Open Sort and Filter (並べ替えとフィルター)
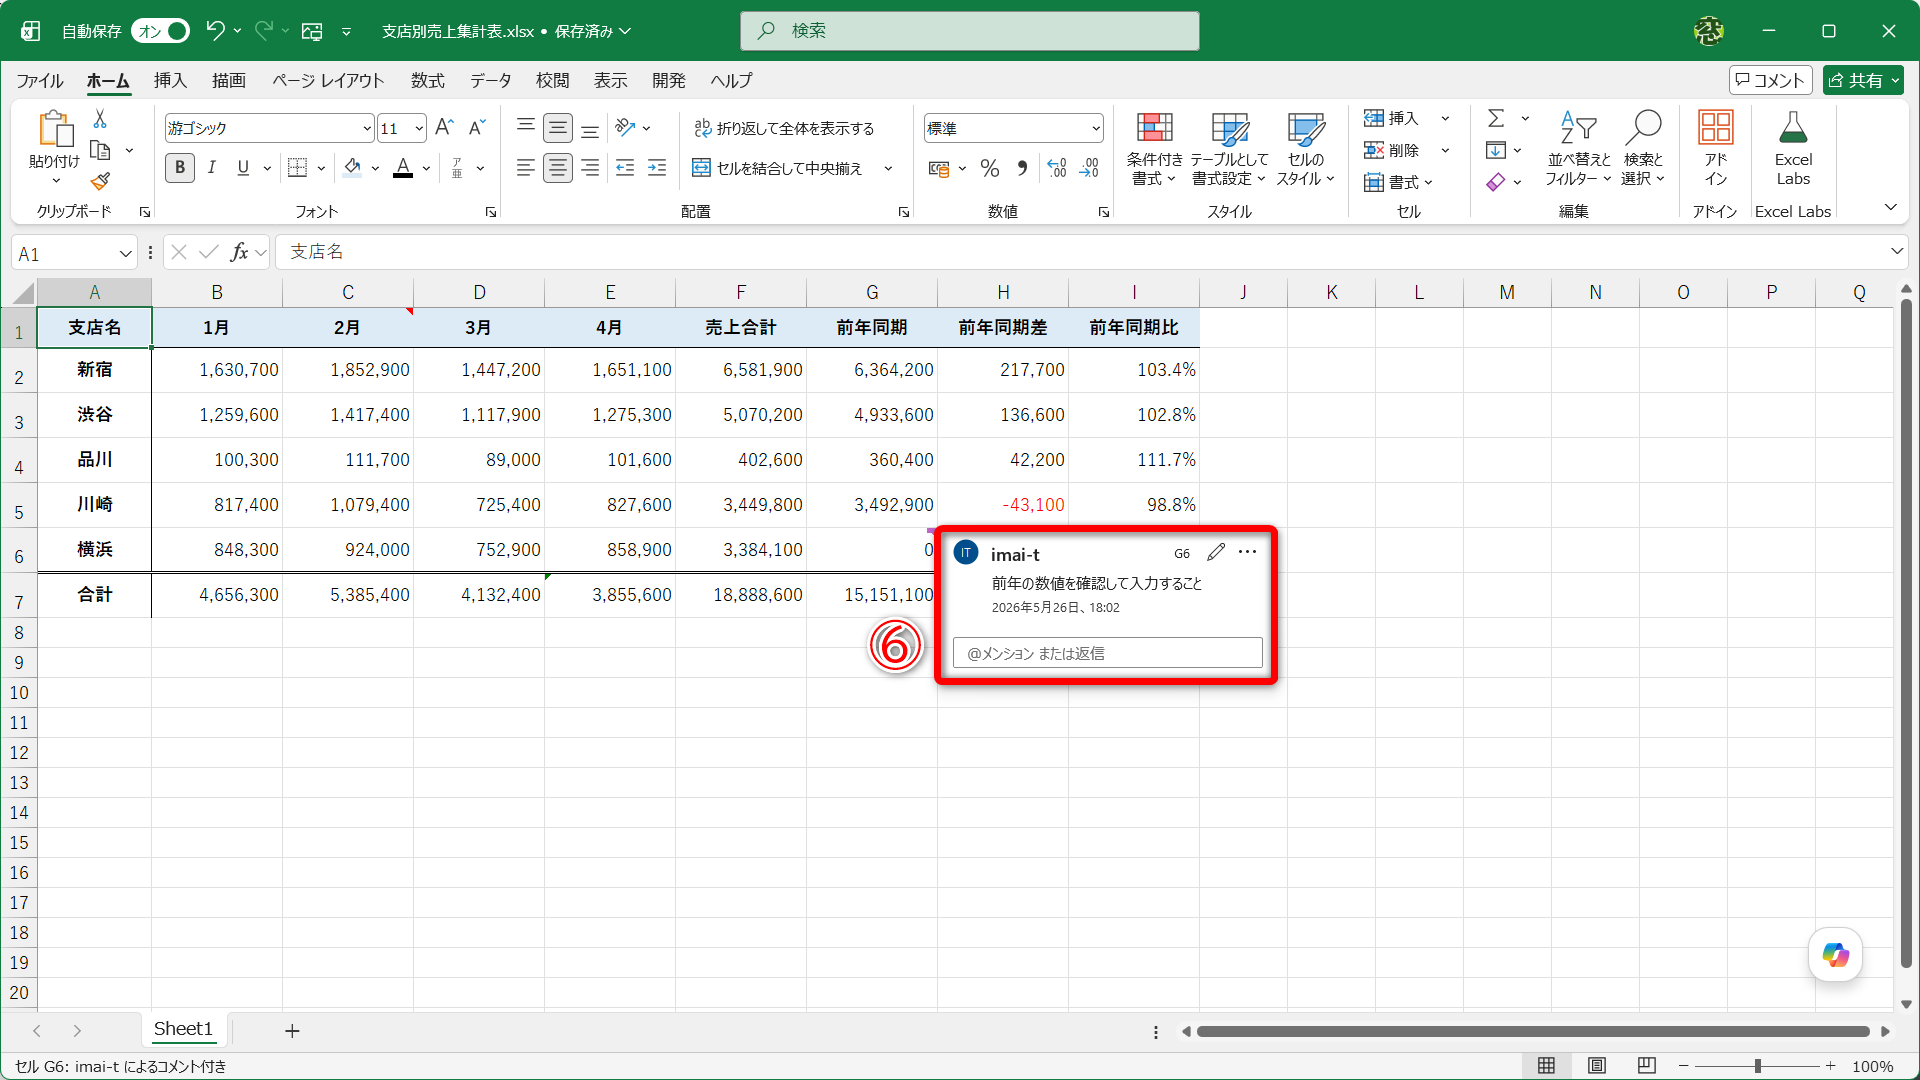1920x1080 pixels. [1578, 148]
